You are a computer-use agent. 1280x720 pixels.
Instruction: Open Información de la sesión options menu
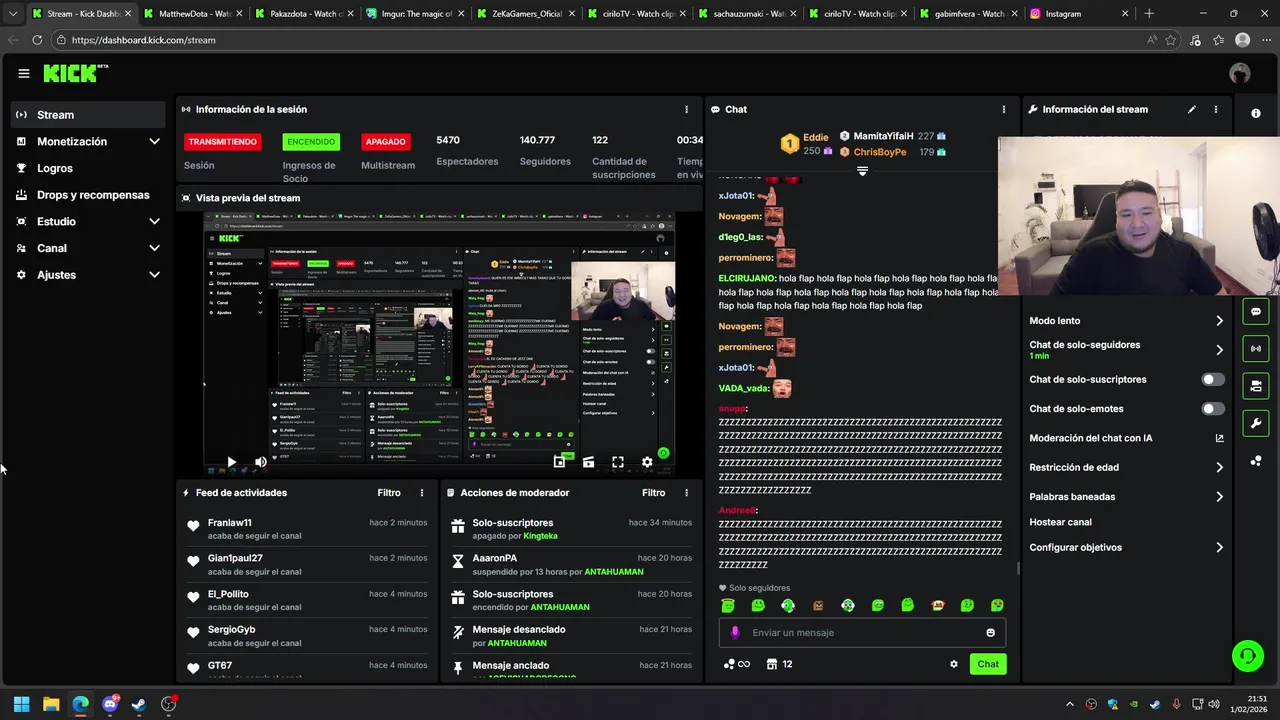(686, 109)
